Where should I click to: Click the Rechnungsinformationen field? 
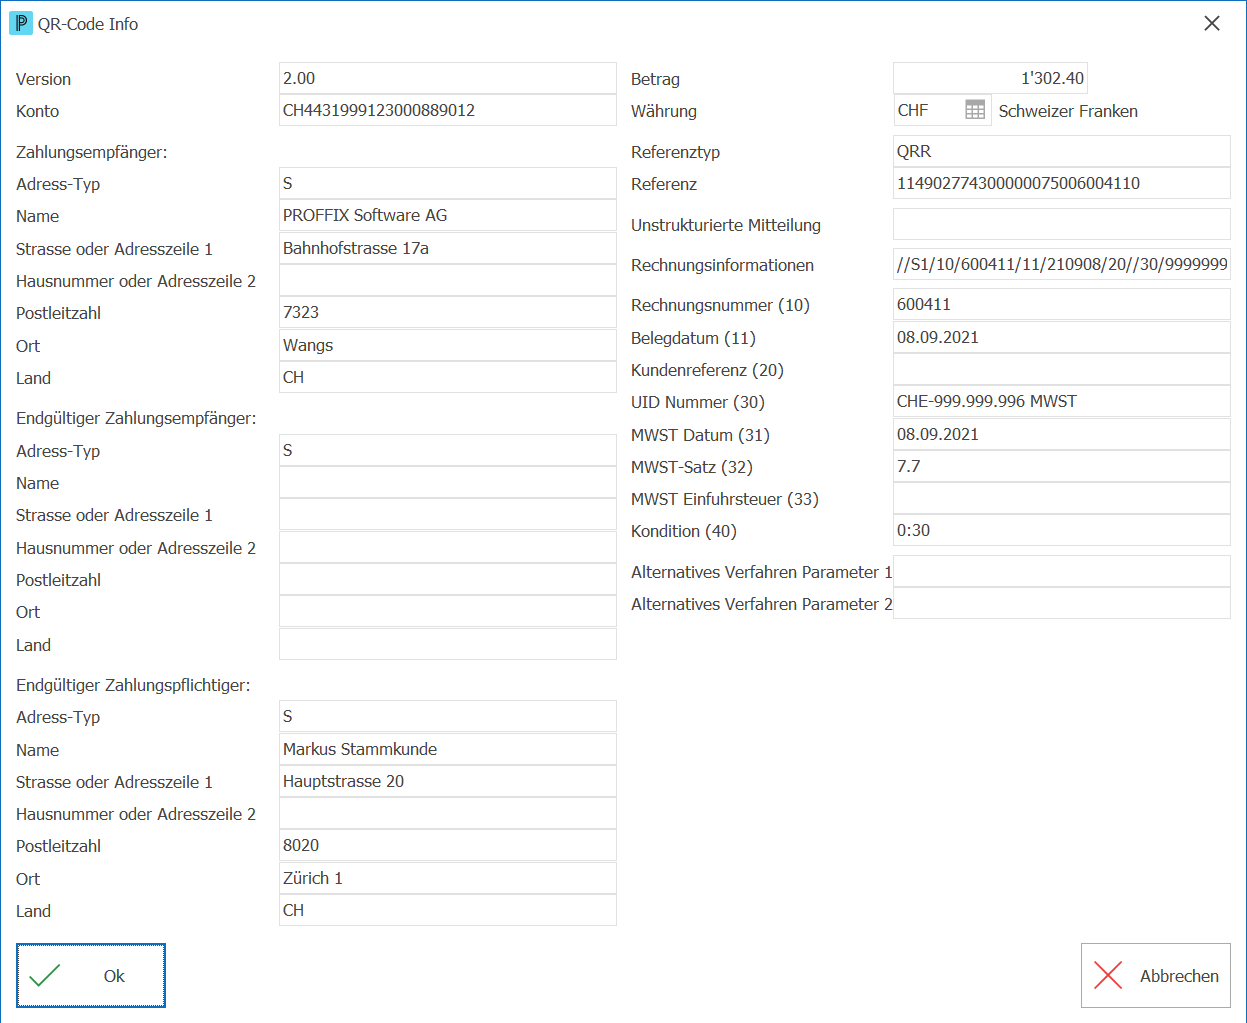[x=1062, y=264]
